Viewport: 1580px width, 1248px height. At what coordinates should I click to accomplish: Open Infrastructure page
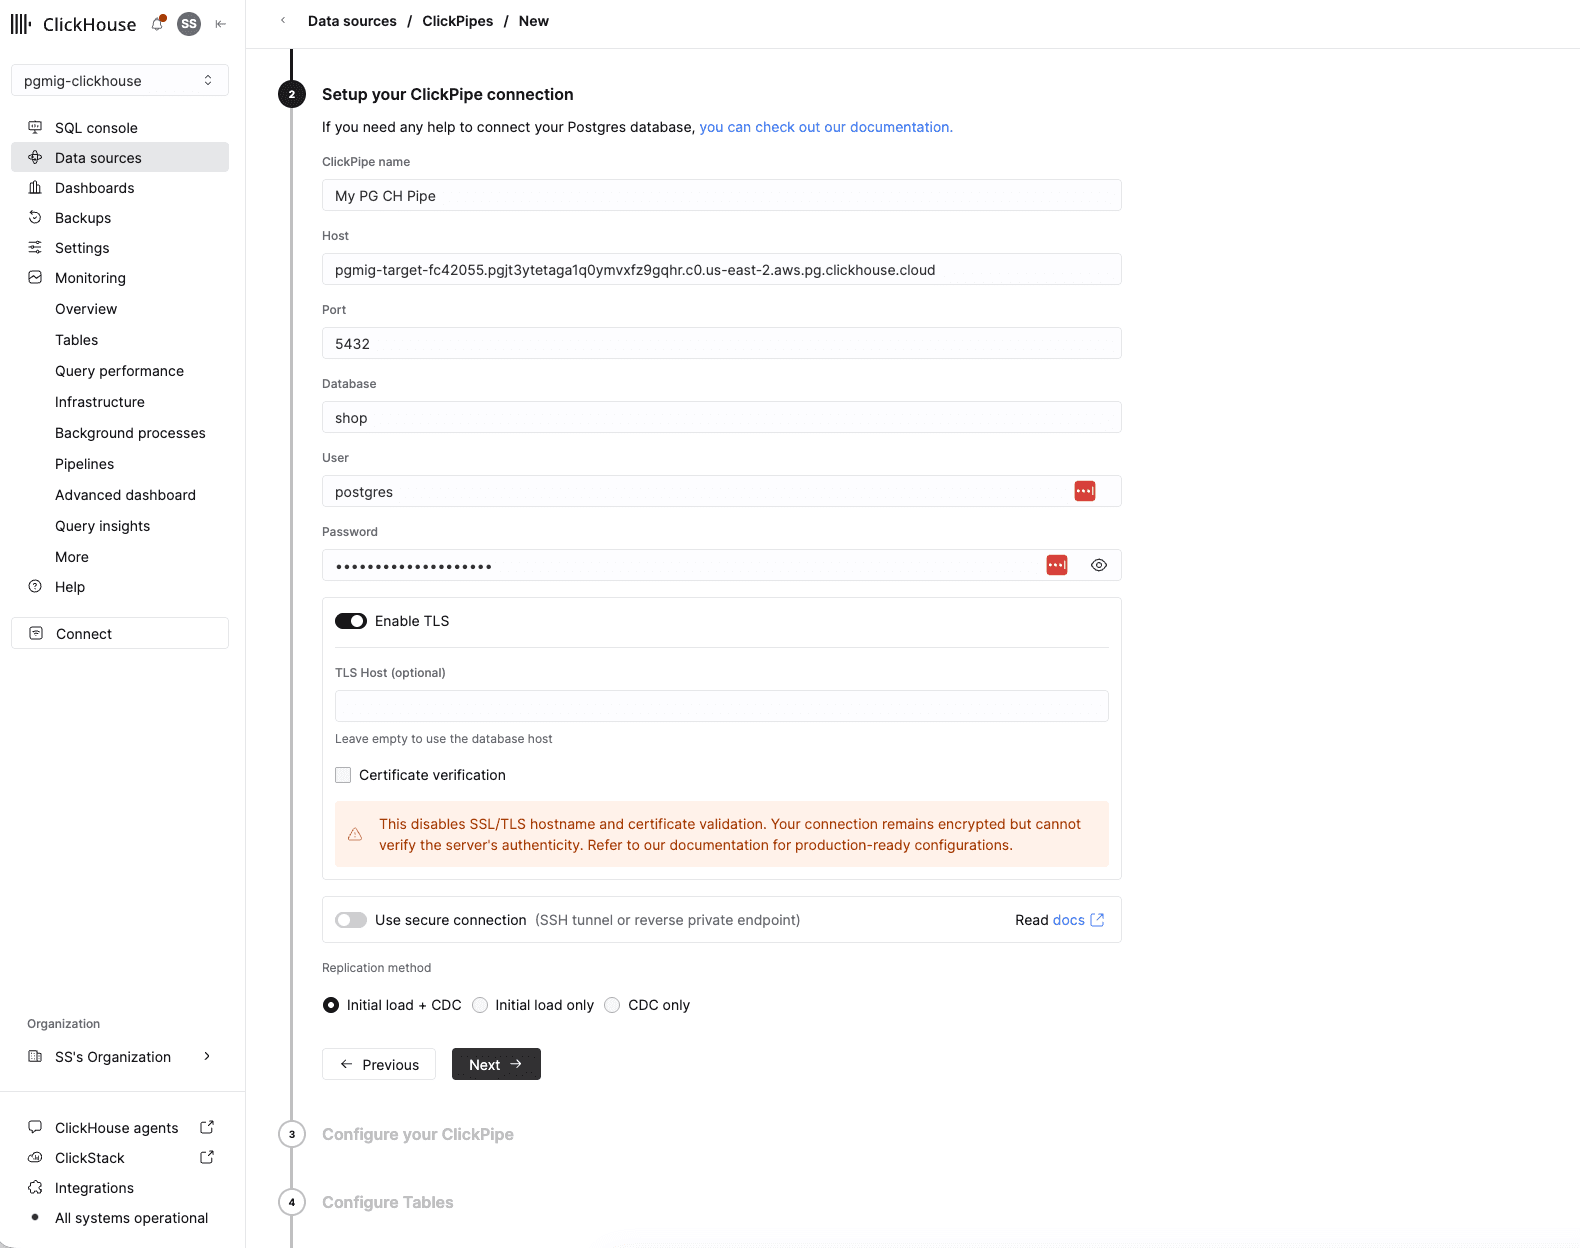(100, 402)
